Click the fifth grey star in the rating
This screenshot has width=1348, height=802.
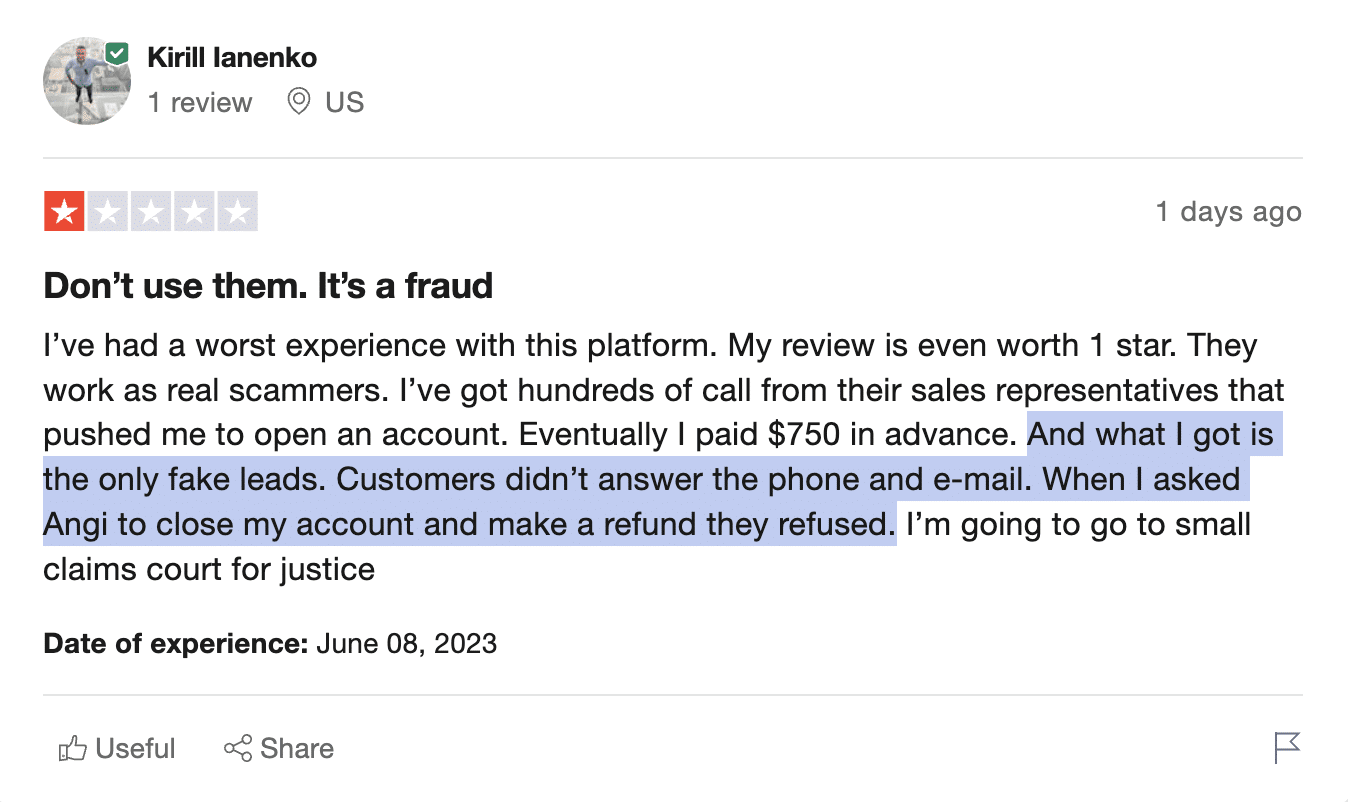(x=238, y=212)
